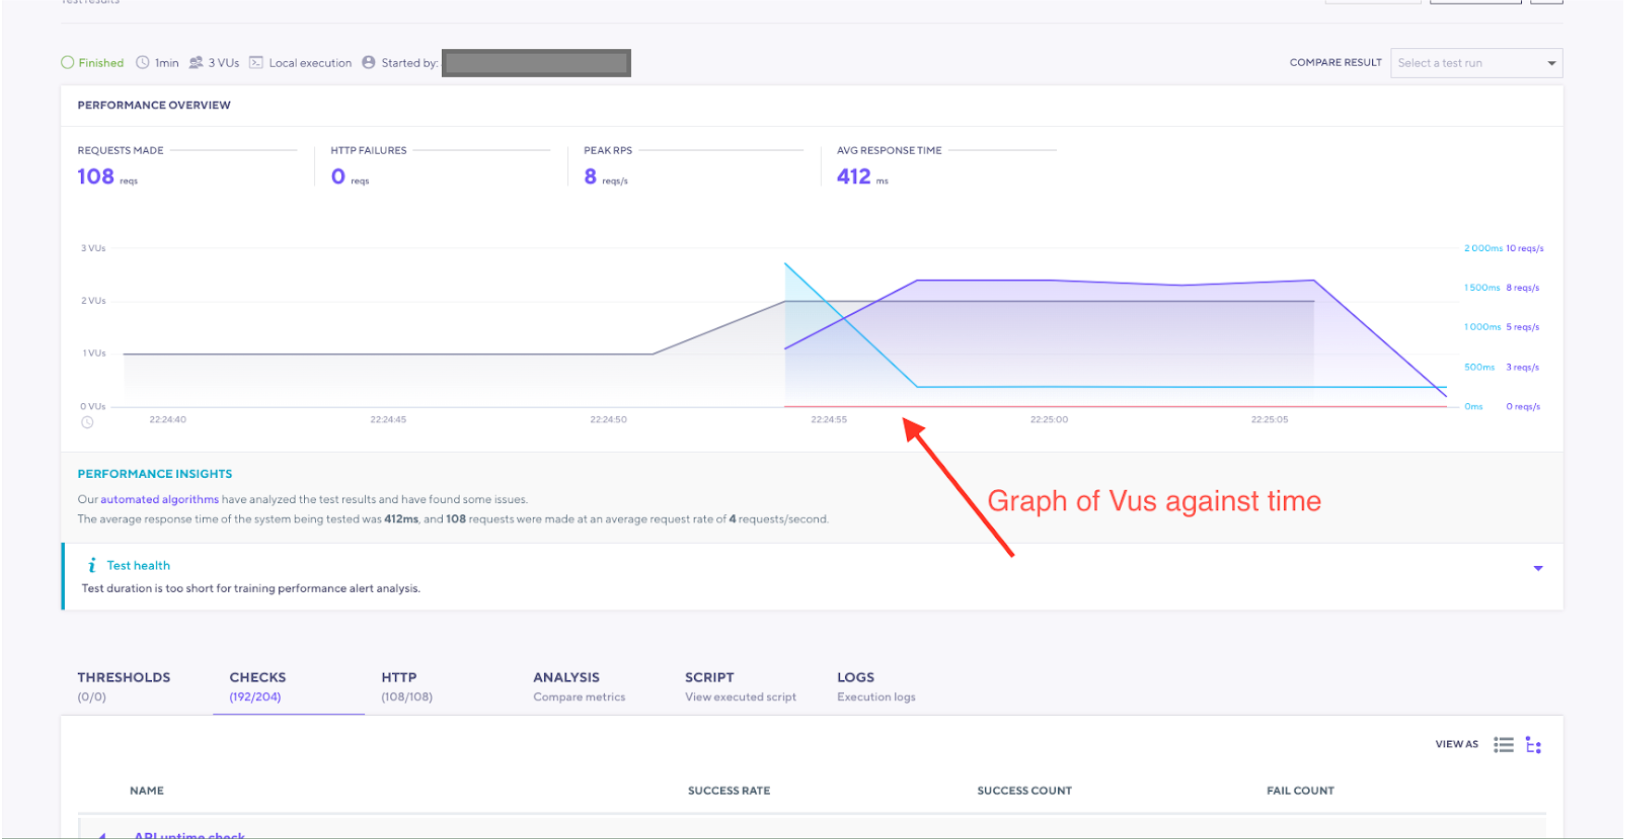
Task: Switch checks to list view
Action: tap(1503, 745)
